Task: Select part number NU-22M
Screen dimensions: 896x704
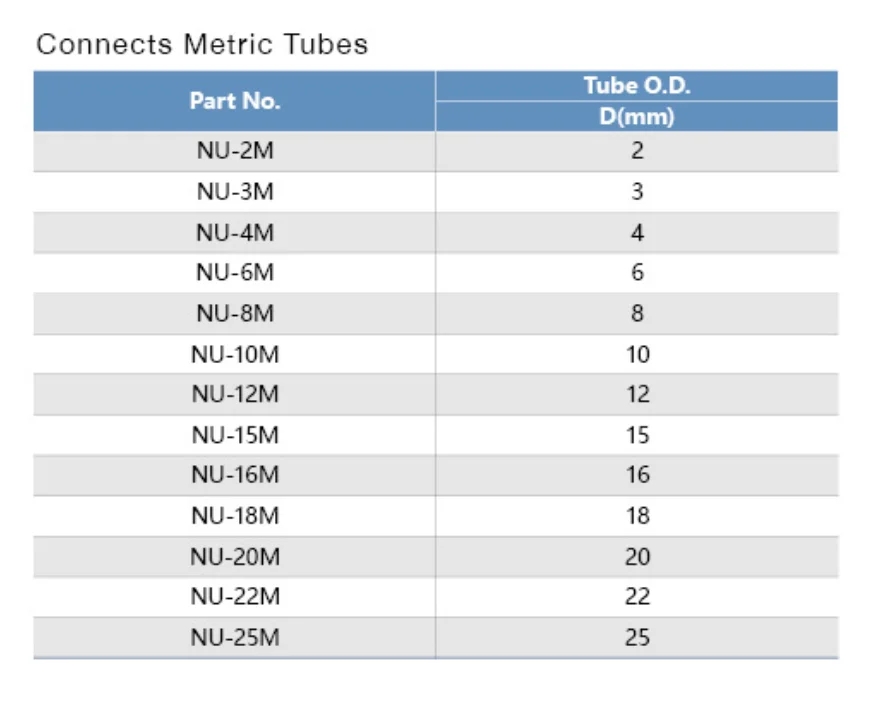Action: point(235,597)
